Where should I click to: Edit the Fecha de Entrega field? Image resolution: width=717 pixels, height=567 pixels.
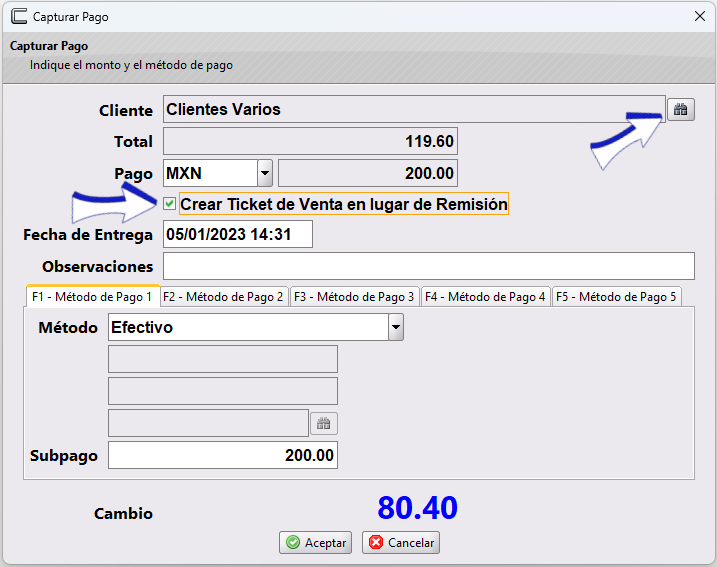[238, 234]
